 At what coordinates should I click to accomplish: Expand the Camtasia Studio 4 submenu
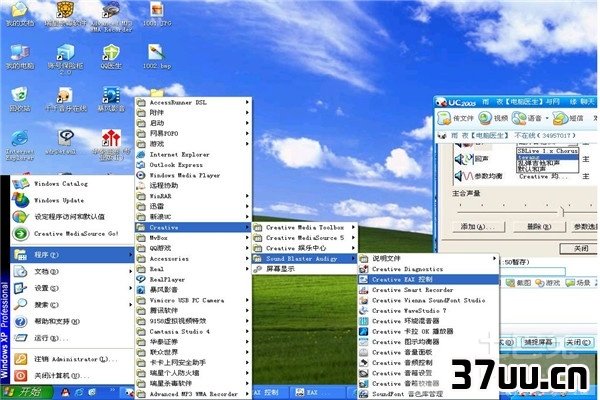(193, 331)
